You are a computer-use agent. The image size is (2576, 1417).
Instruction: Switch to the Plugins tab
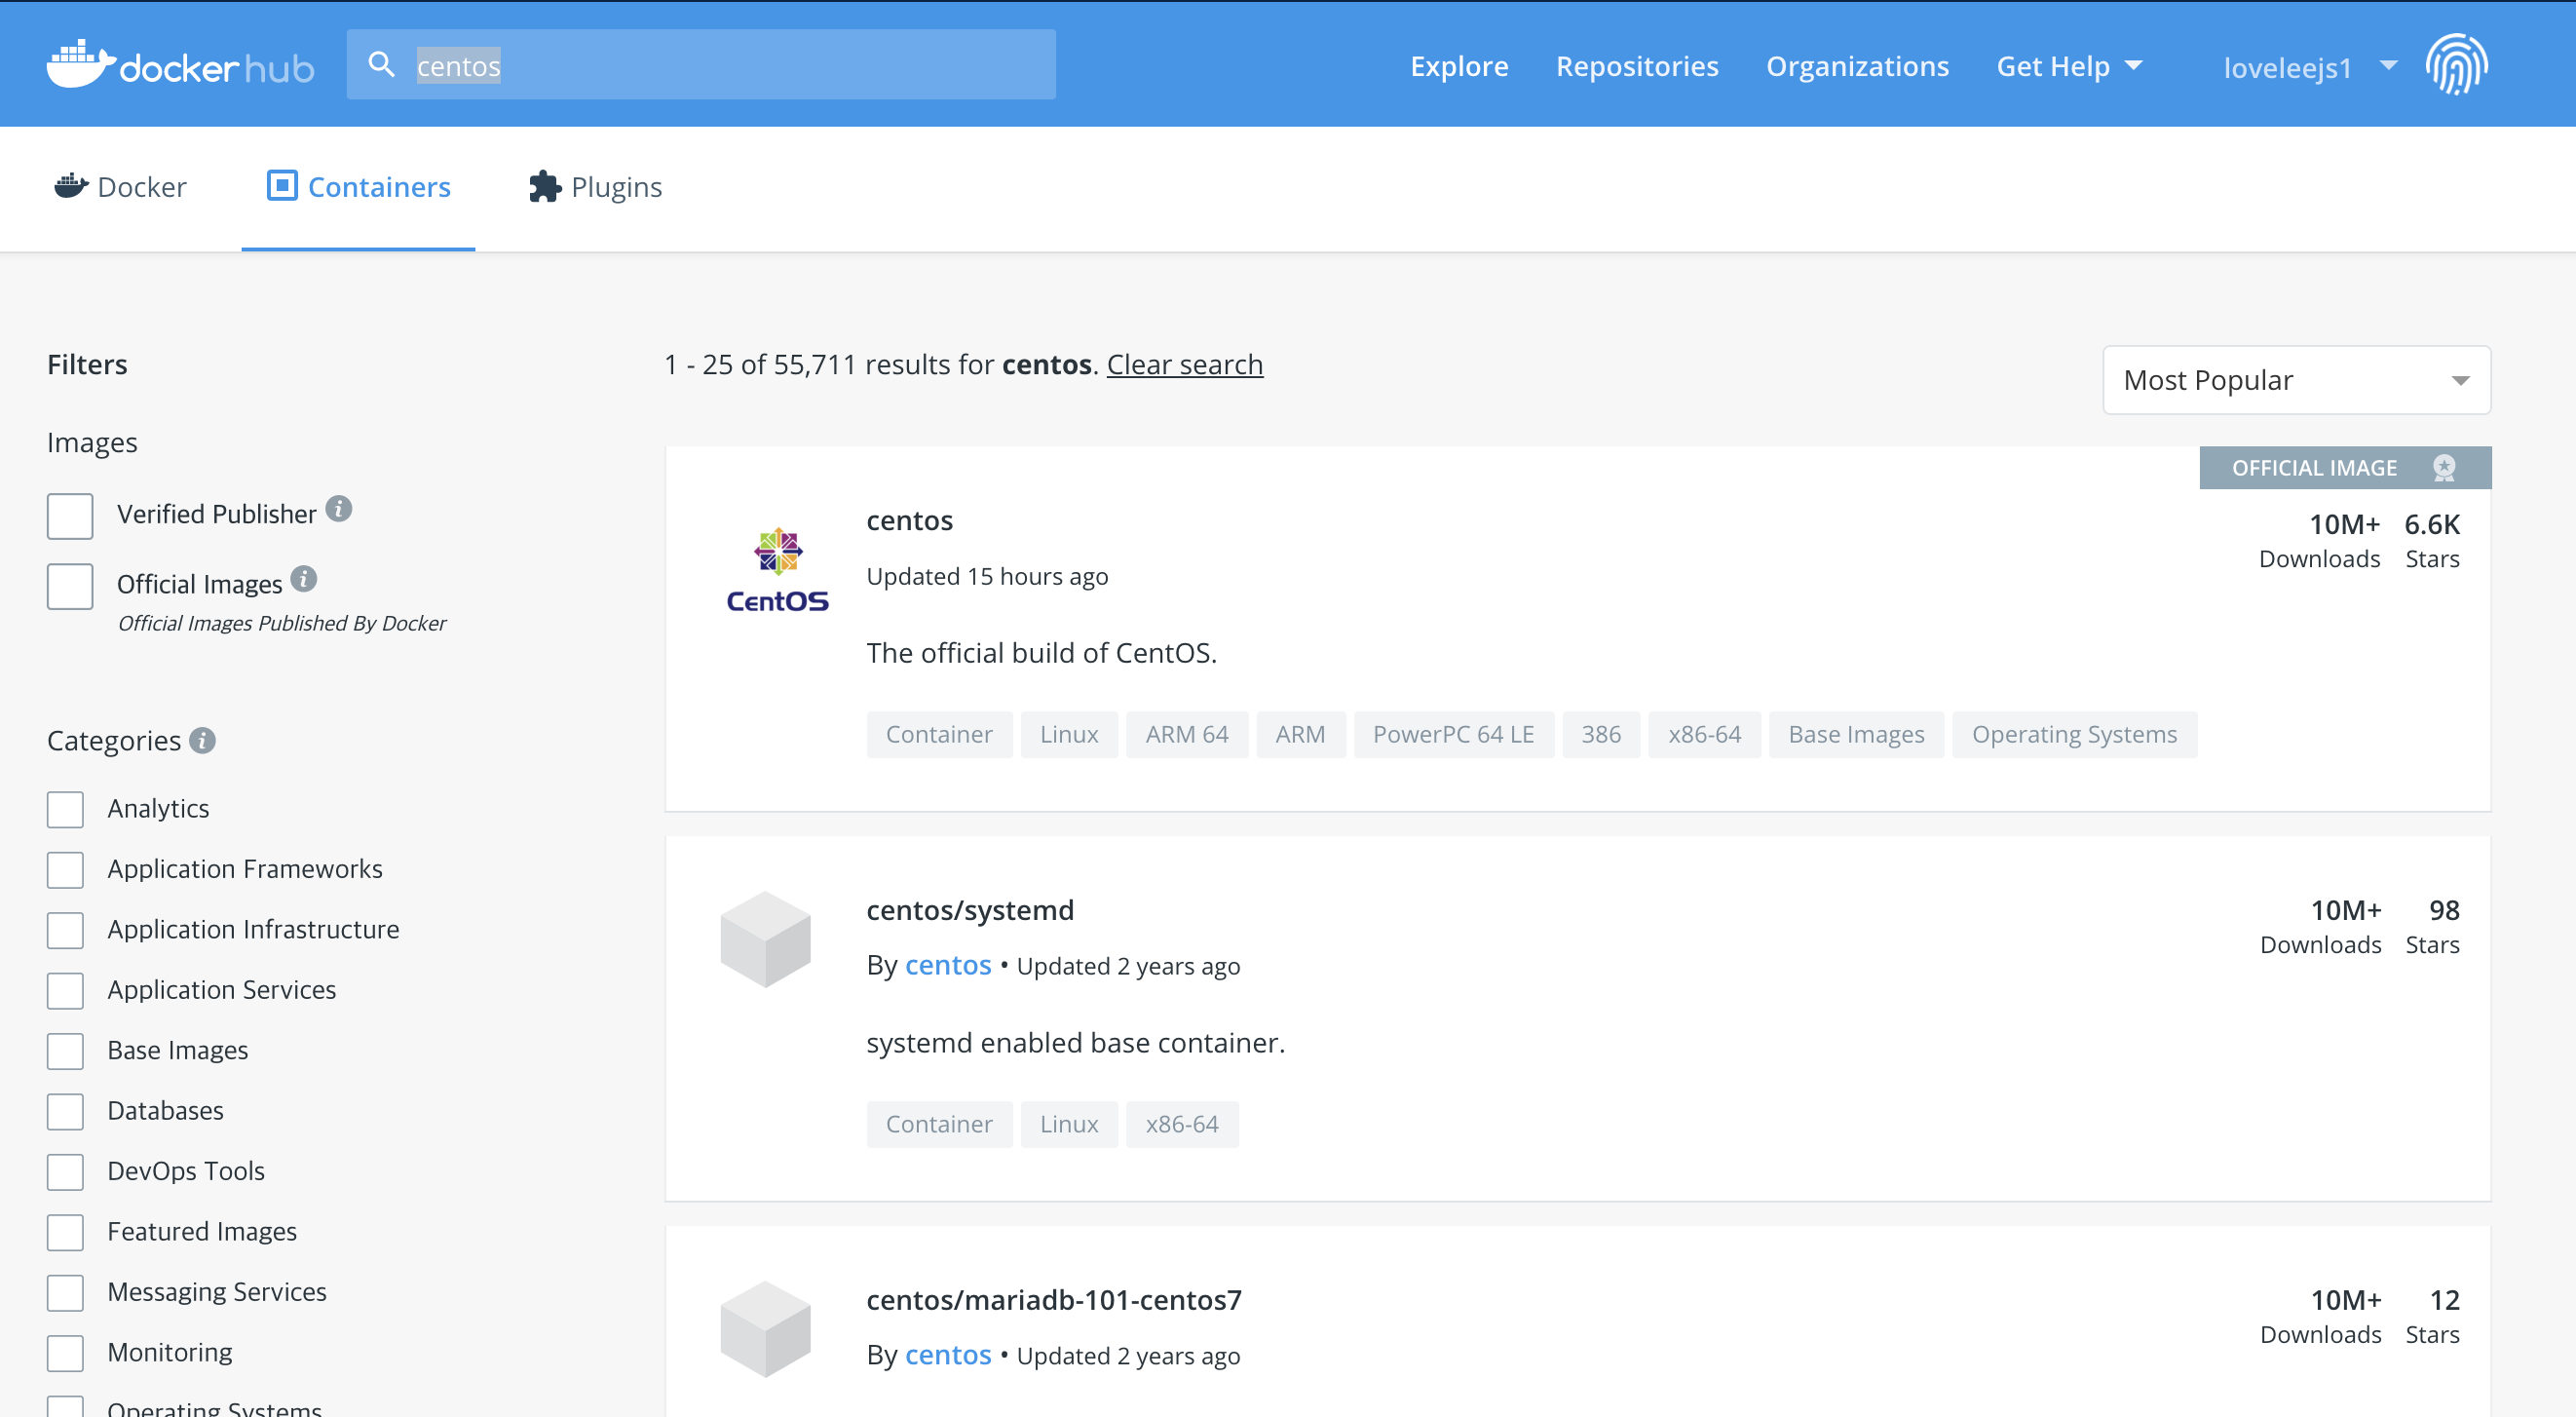pos(596,187)
